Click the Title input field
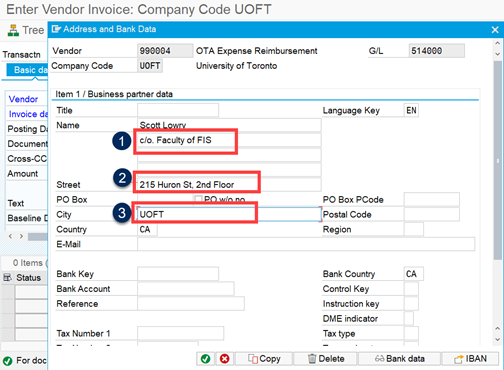Image resolution: width=504 pixels, height=370 pixels. (x=178, y=110)
